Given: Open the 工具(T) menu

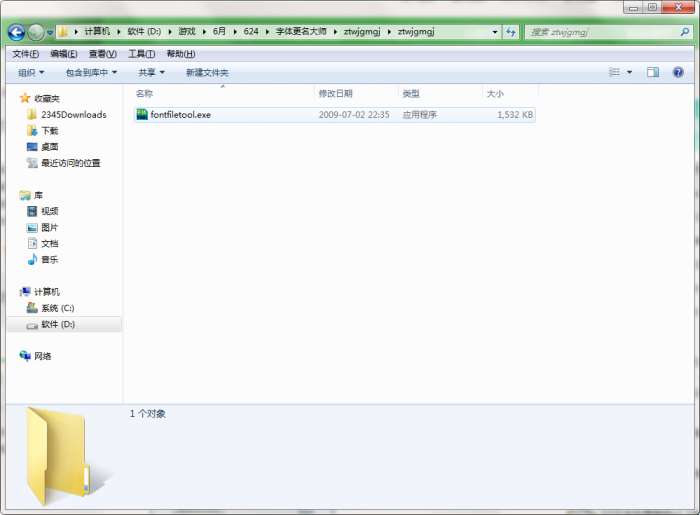Looking at the screenshot, I should click(x=142, y=54).
